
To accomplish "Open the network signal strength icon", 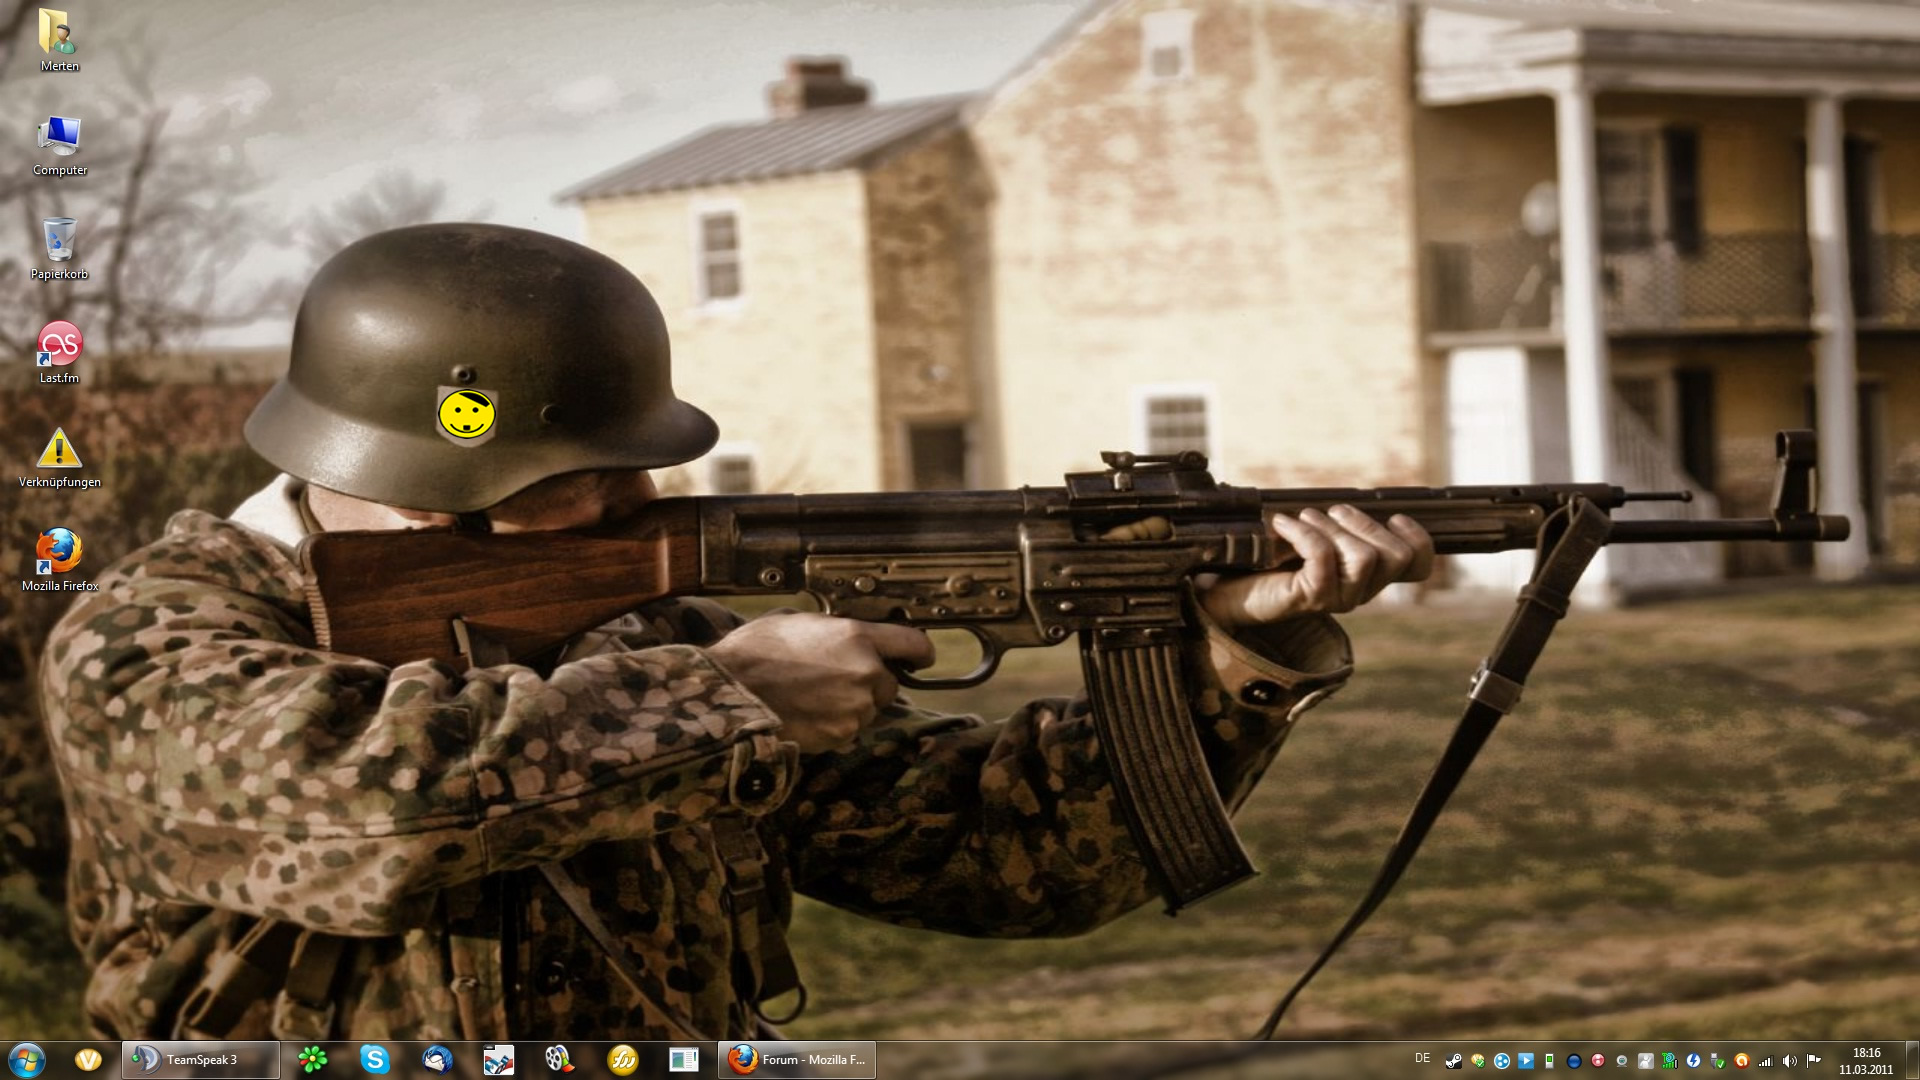I will [x=1766, y=1061].
